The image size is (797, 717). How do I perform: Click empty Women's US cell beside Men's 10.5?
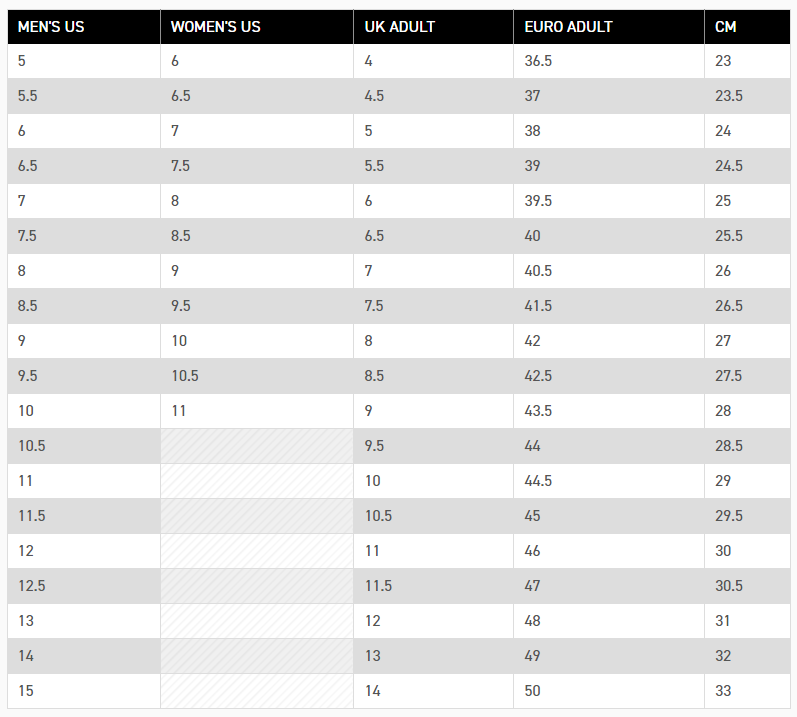(257, 446)
